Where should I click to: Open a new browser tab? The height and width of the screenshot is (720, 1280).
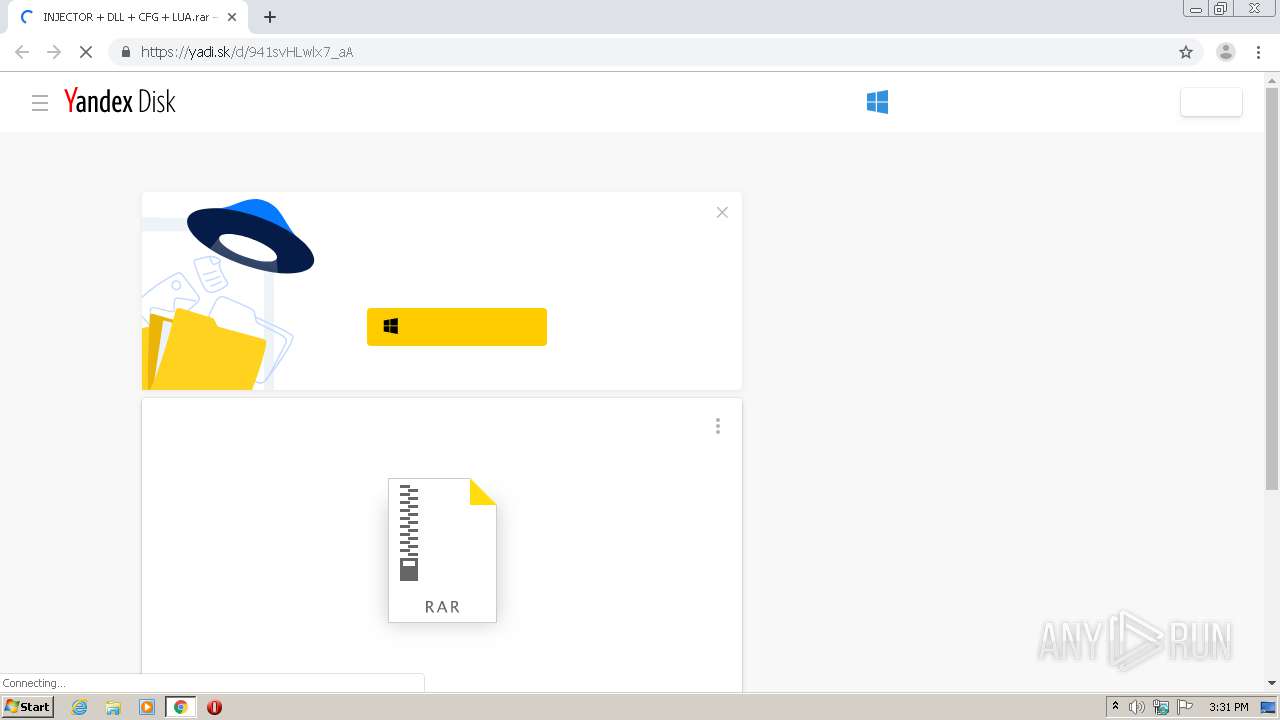pyautogui.click(x=269, y=17)
